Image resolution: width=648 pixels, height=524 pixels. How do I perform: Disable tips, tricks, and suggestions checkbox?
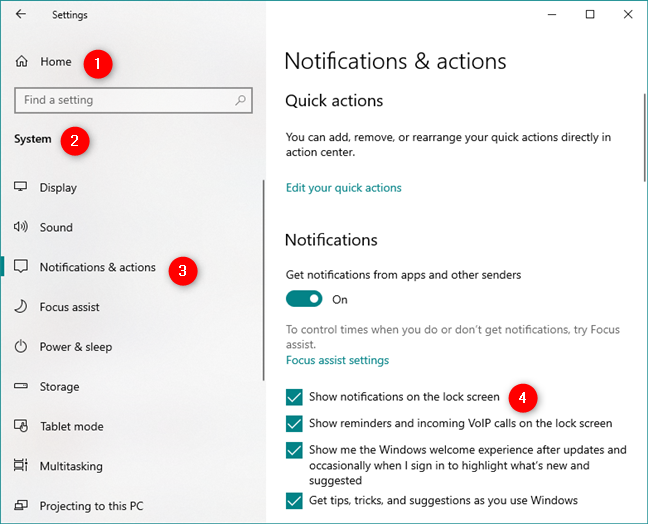pos(294,500)
